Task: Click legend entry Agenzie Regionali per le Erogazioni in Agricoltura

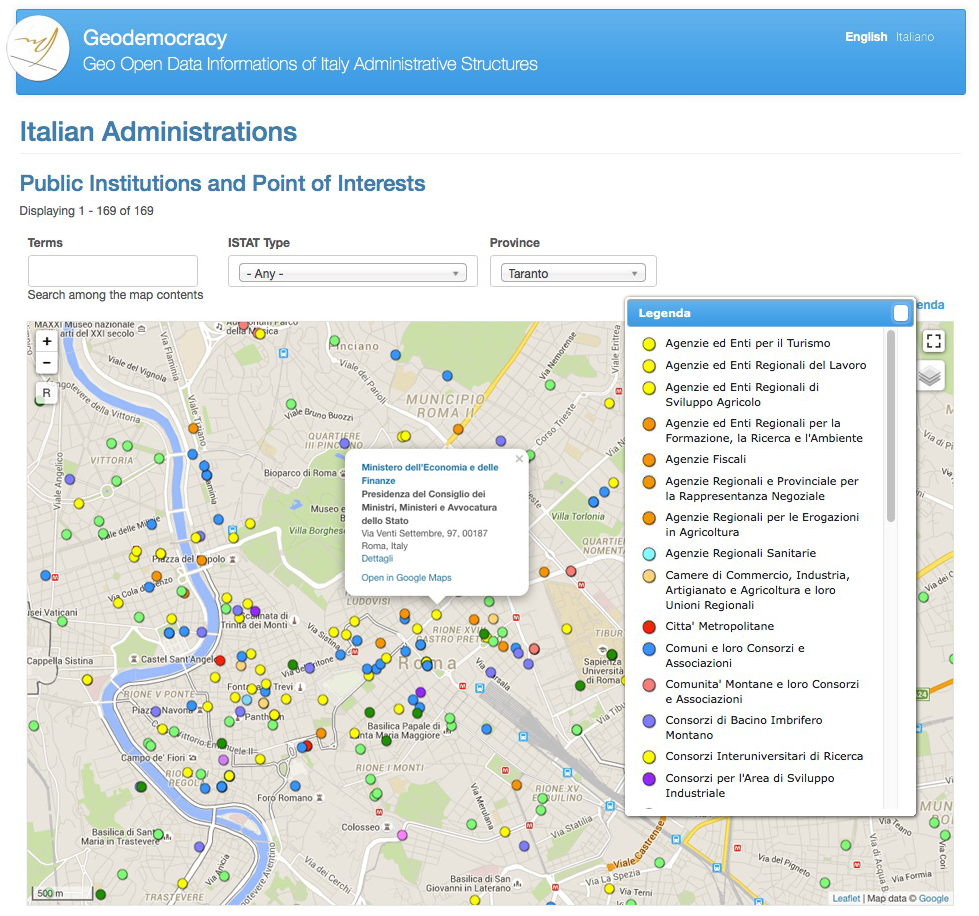Action: (x=762, y=524)
